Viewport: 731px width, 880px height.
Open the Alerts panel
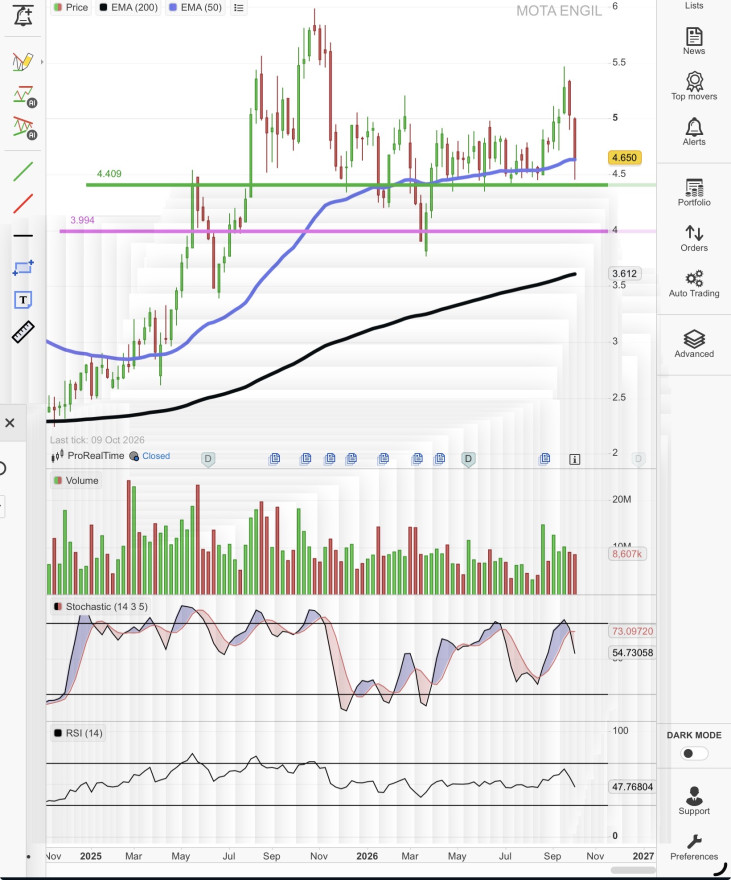tap(694, 132)
